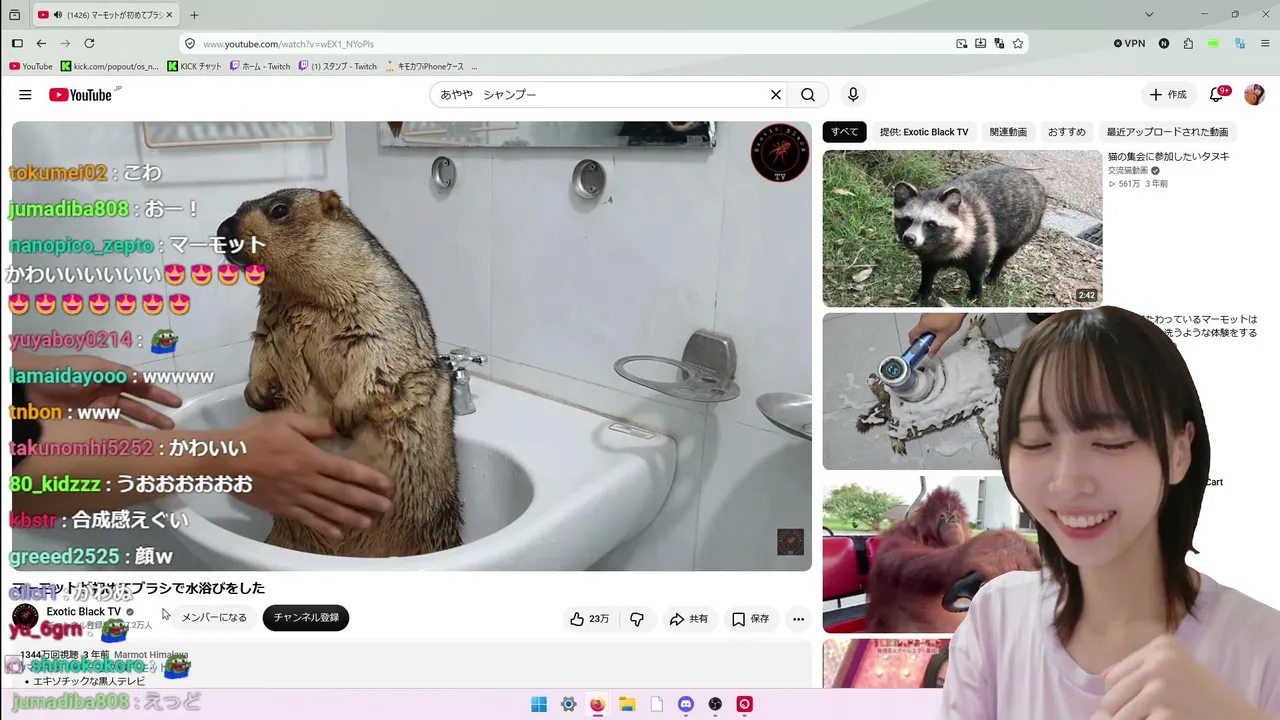Image resolution: width=1280 pixels, height=720 pixels.
Task: Open the orangutan video thumbnail
Action: pyautogui.click(x=910, y=555)
